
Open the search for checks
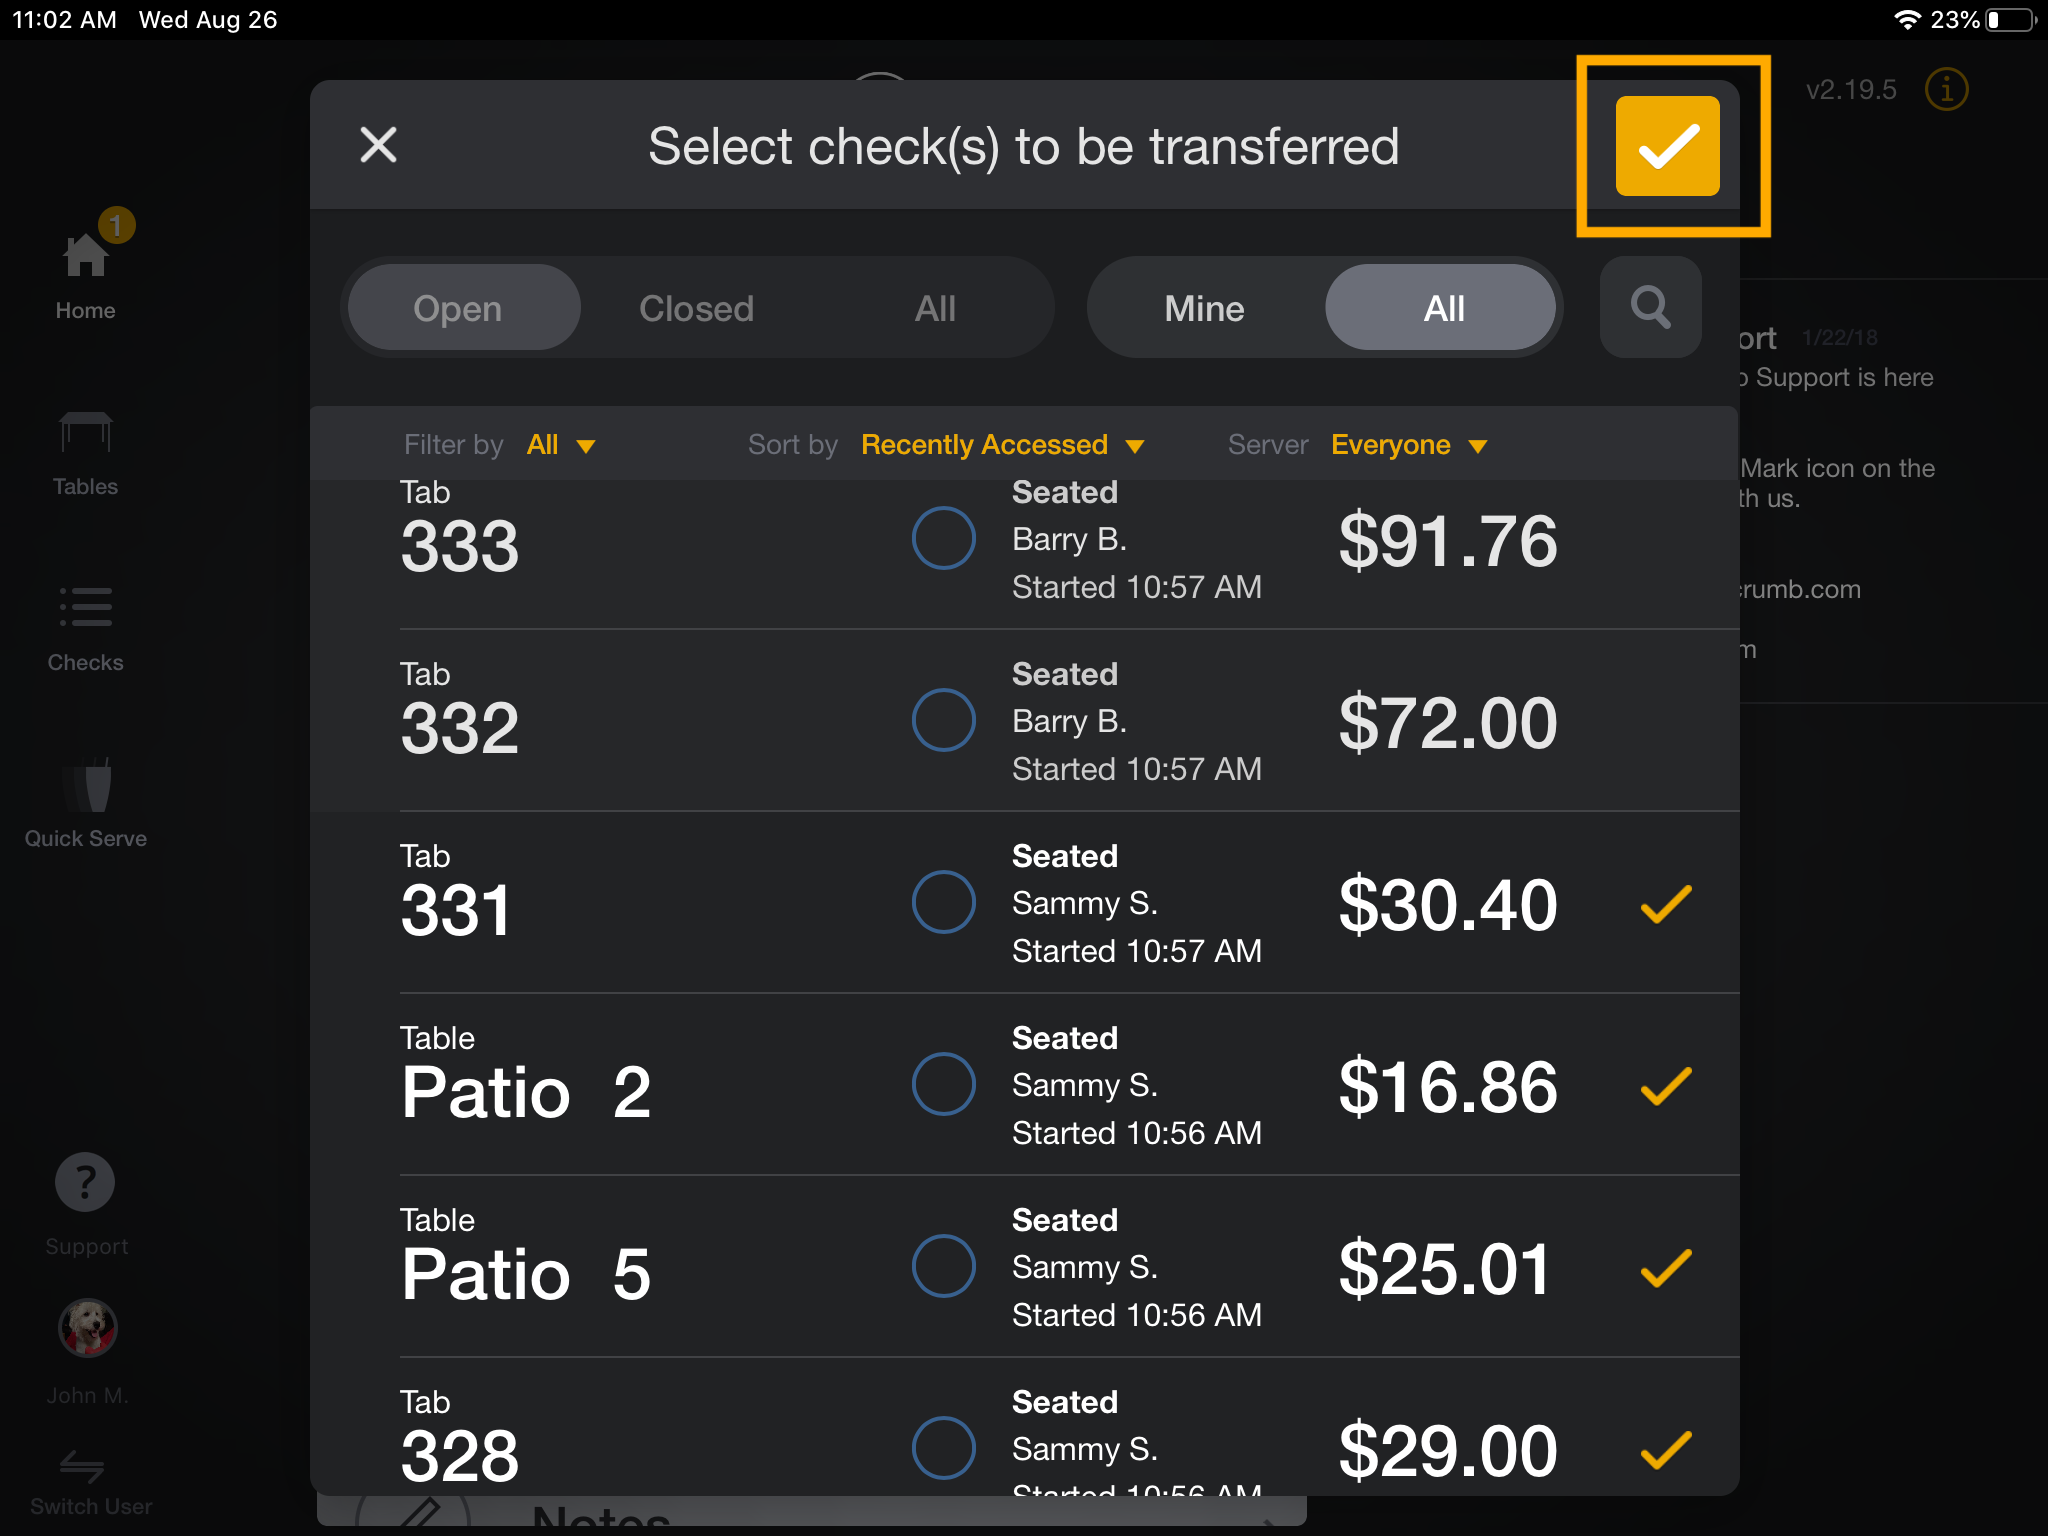coord(1650,307)
